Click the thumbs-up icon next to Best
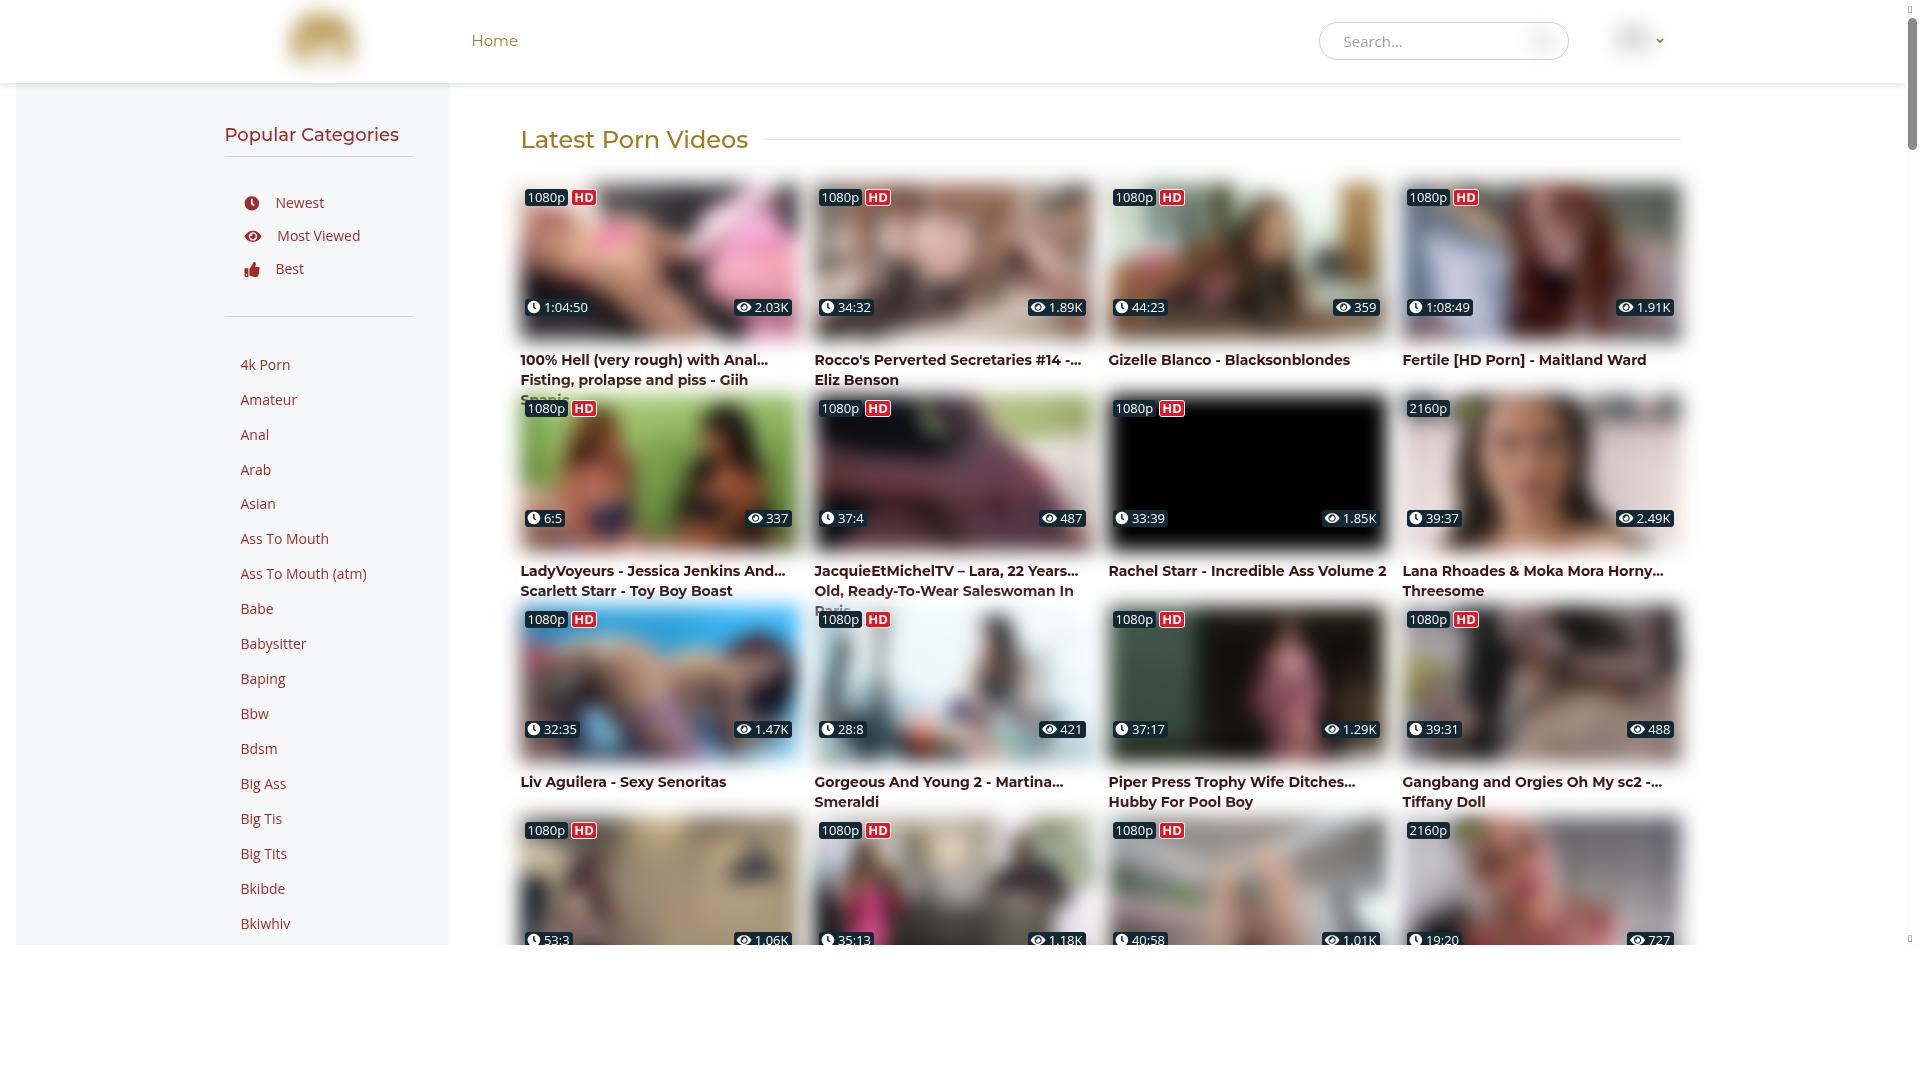This screenshot has width=1920, height=1080. pos(252,270)
